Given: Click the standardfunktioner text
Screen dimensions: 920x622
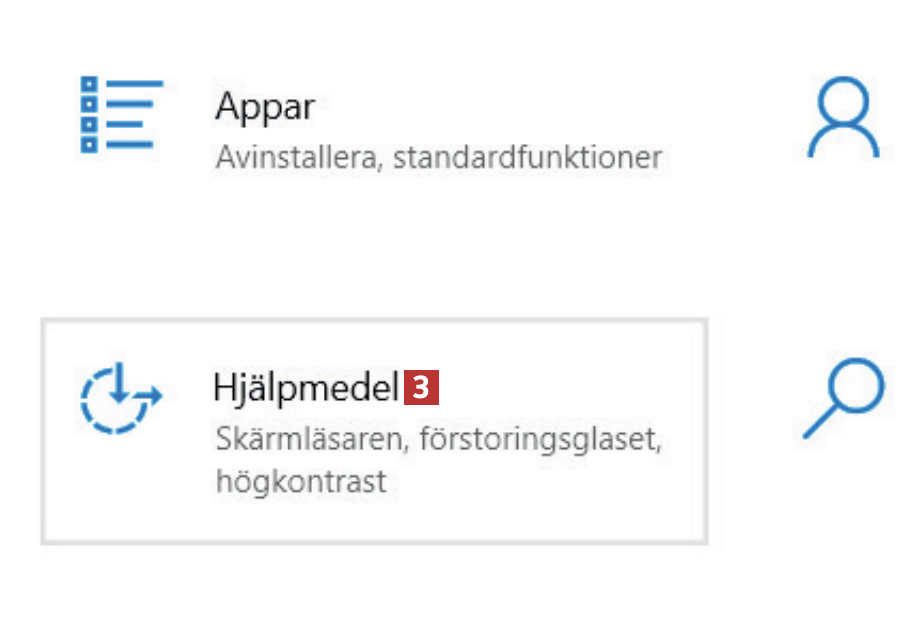Looking at the screenshot, I should 527,157.
